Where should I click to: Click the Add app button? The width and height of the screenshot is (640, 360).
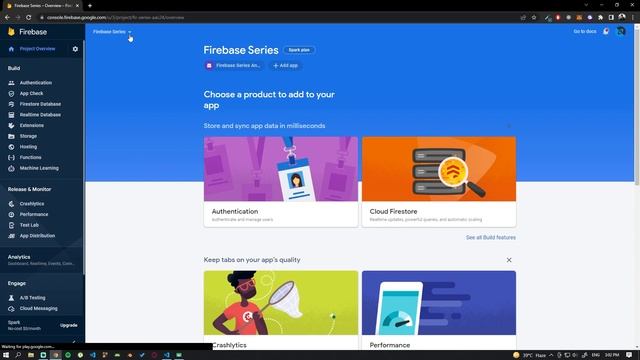click(x=286, y=65)
